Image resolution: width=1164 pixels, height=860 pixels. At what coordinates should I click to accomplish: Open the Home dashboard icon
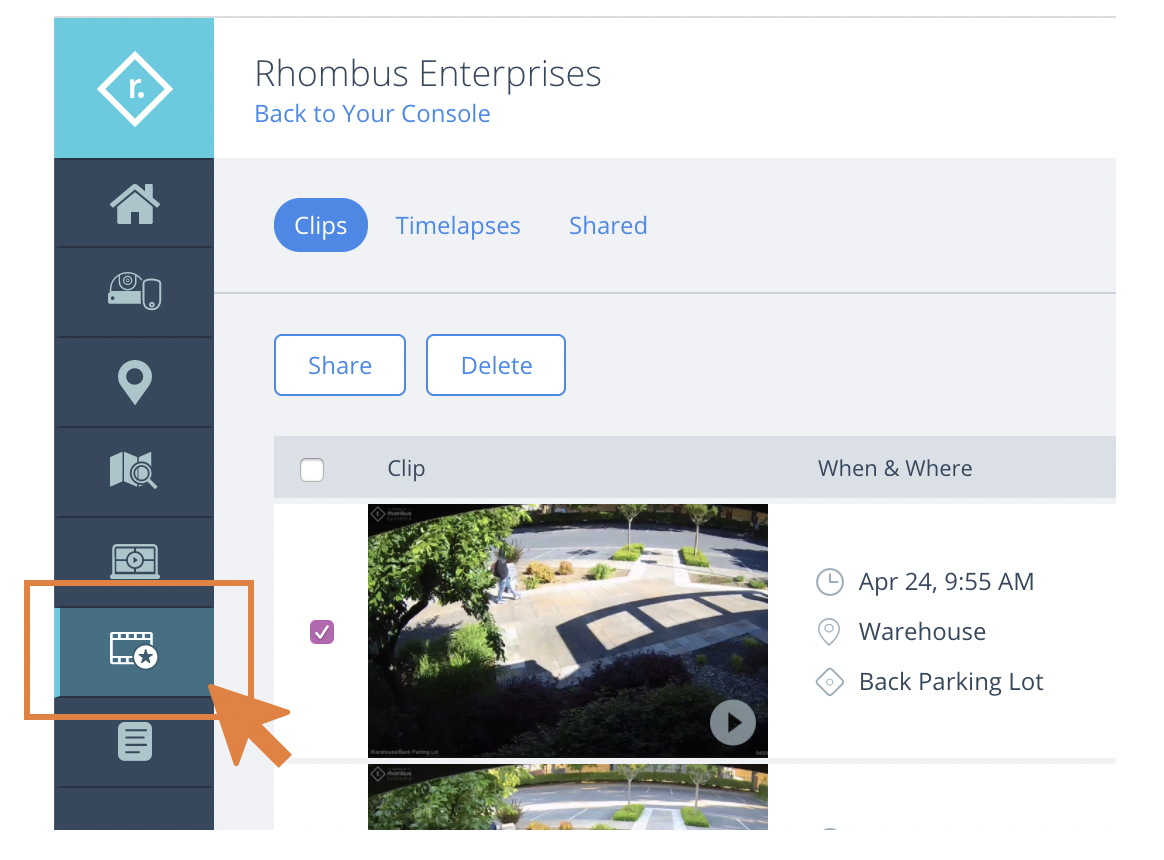(134, 203)
